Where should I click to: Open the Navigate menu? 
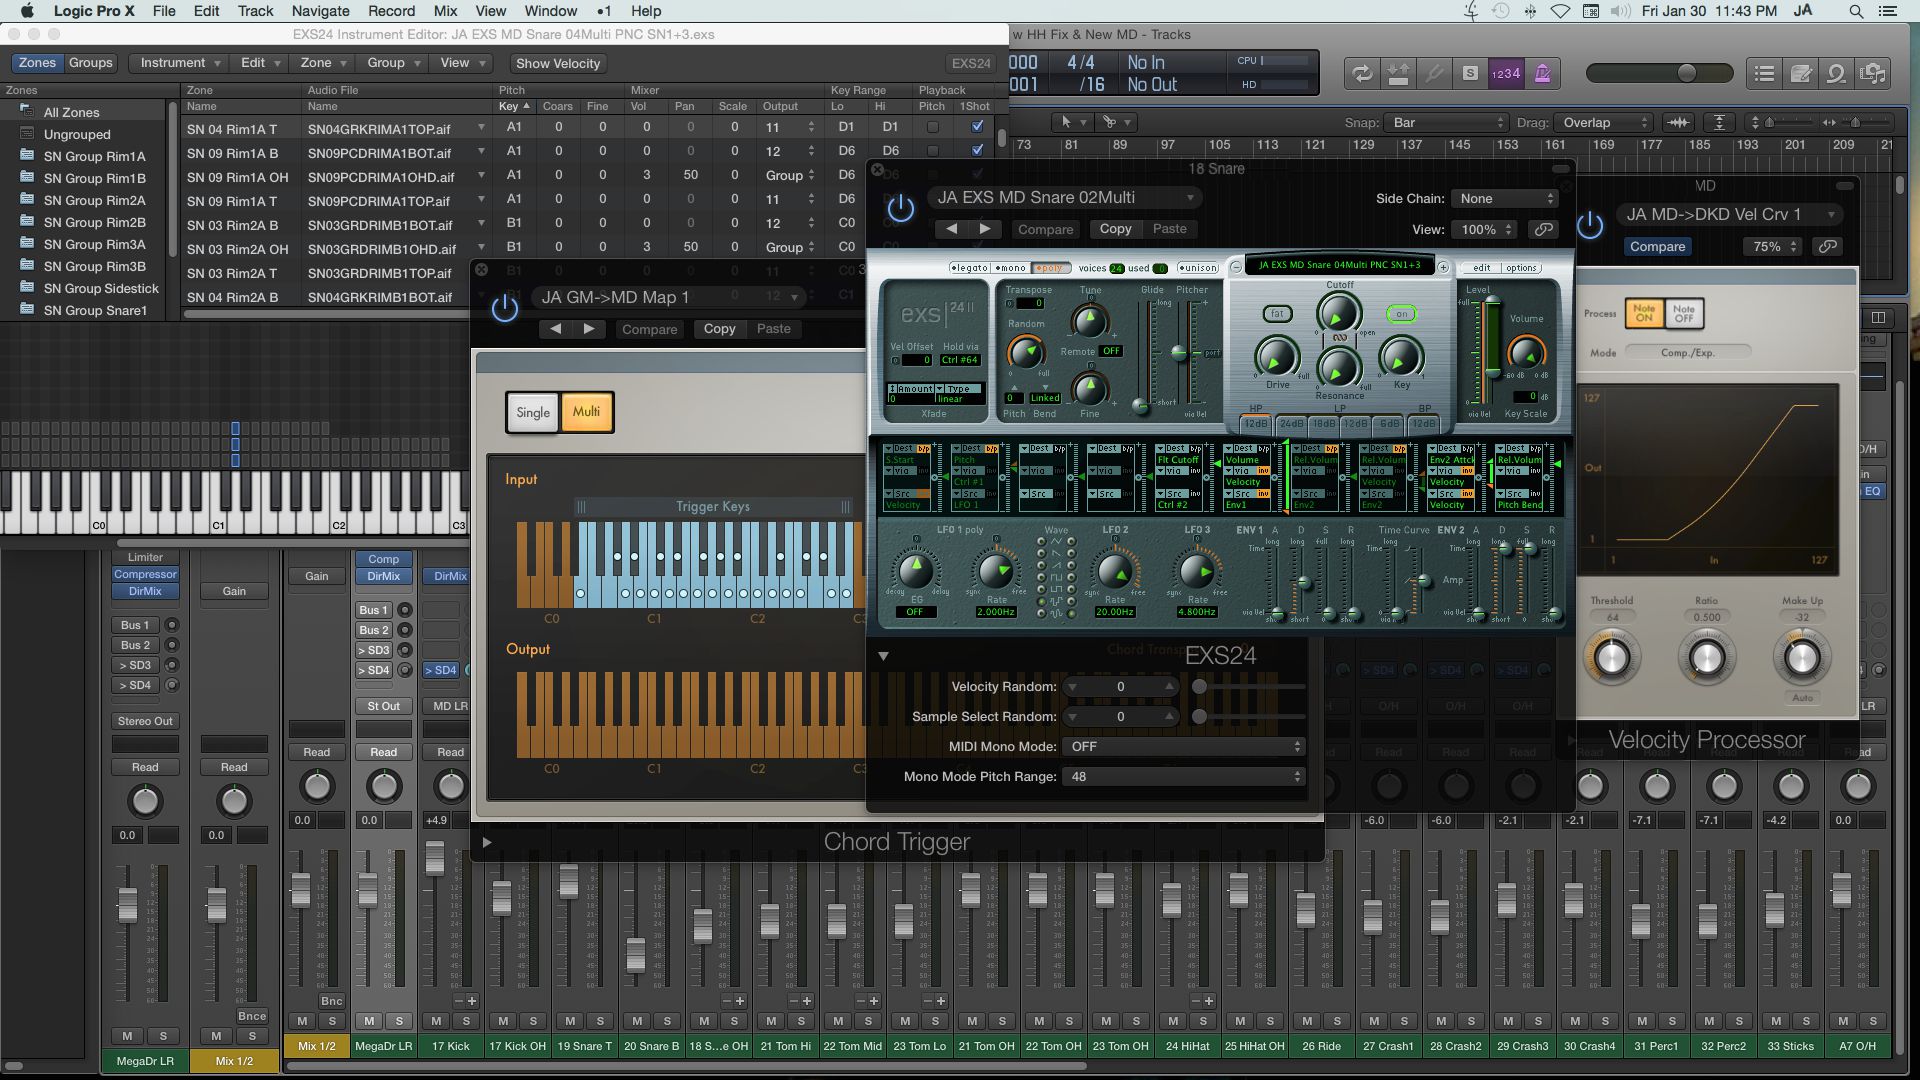320,11
